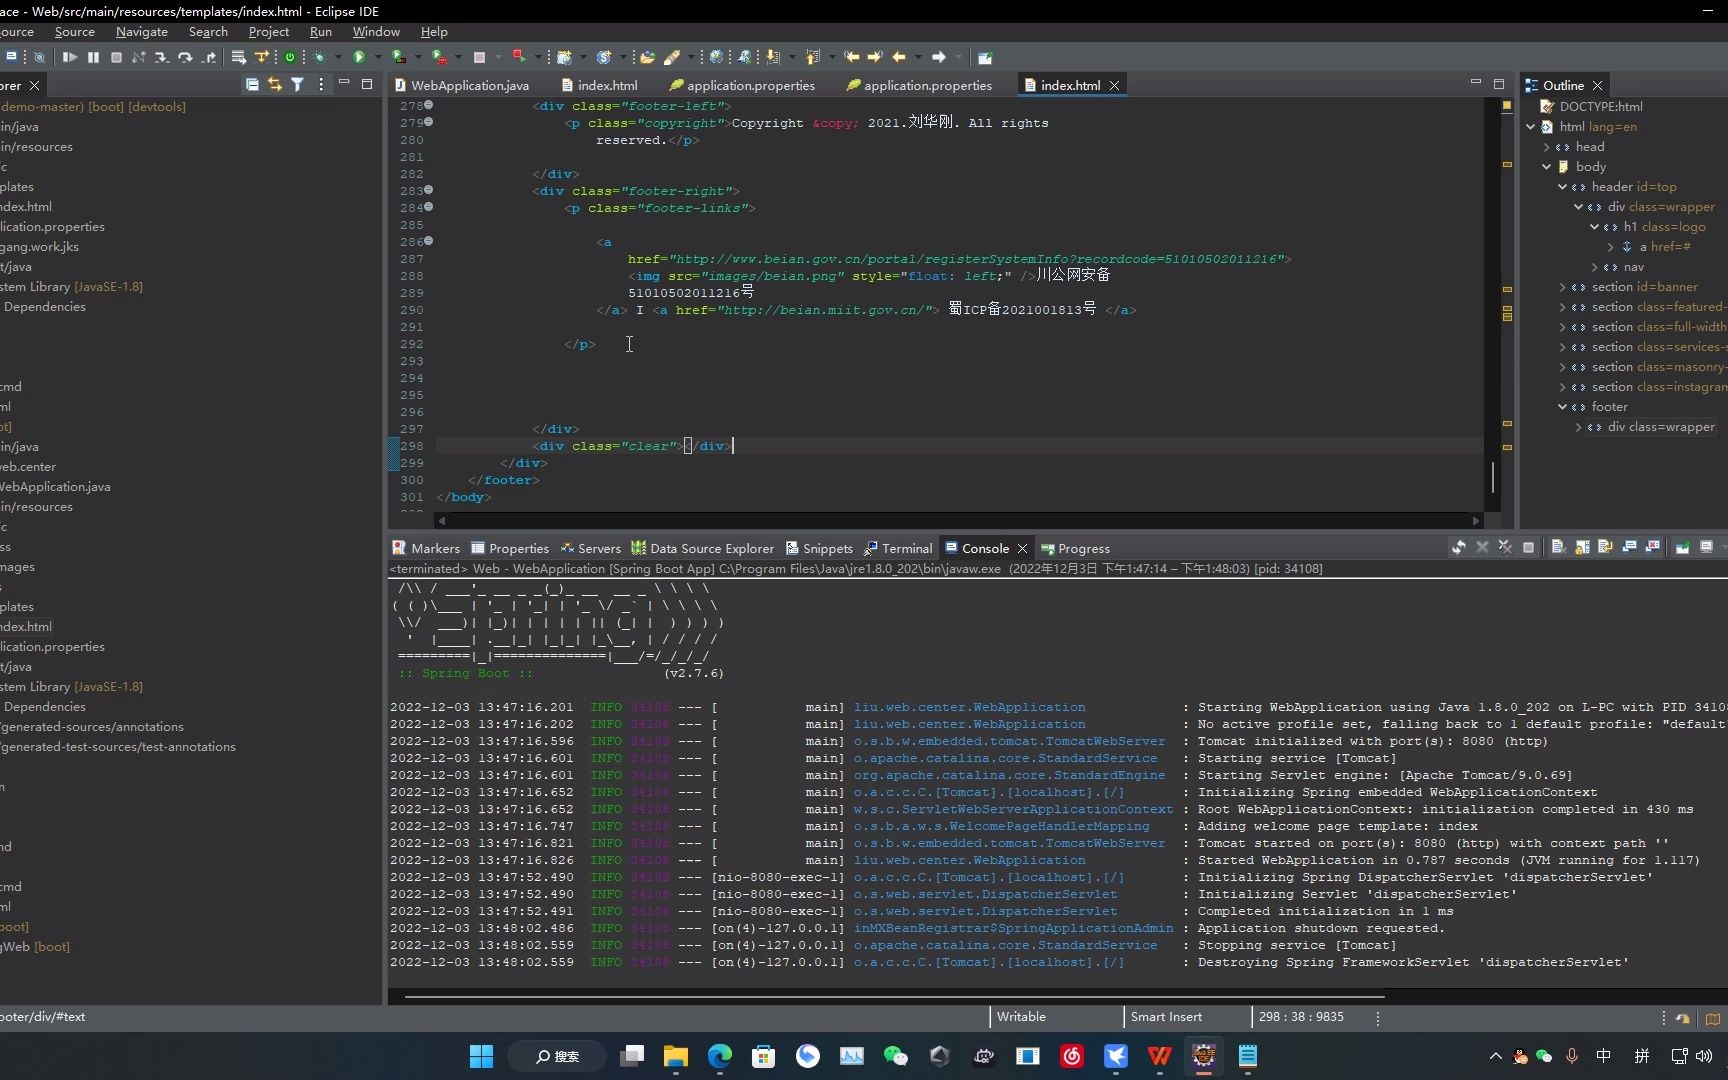The width and height of the screenshot is (1728, 1080).
Task: Navigate Back with yellow left arrow
Action: (x=899, y=57)
